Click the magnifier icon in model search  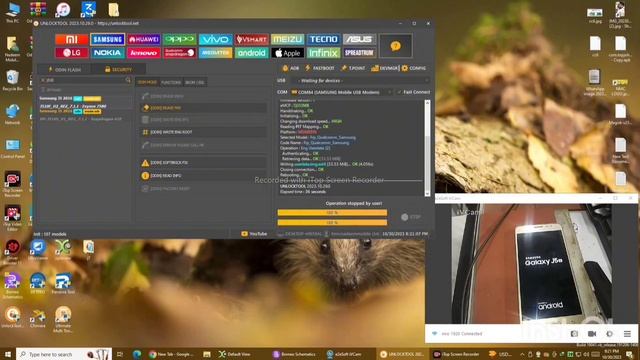click(128, 80)
